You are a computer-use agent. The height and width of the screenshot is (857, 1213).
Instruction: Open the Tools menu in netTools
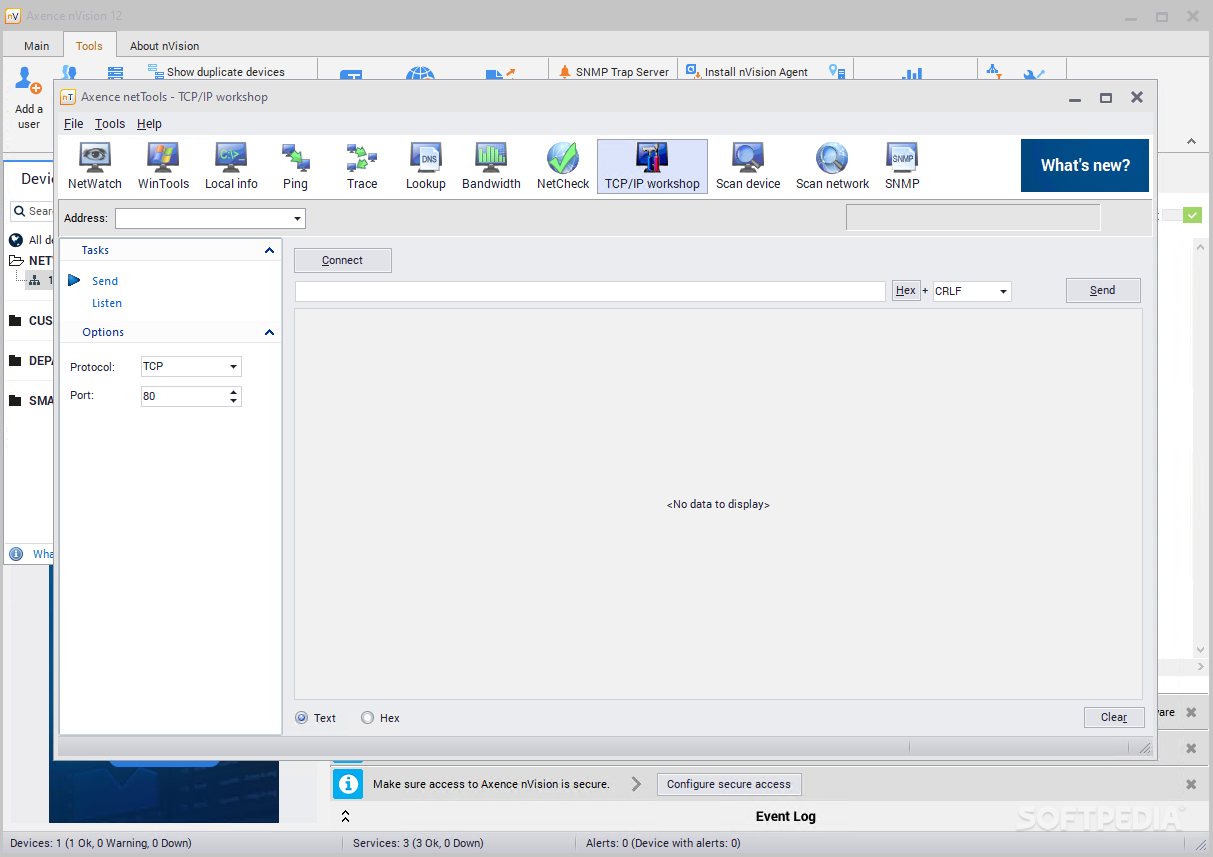point(110,124)
